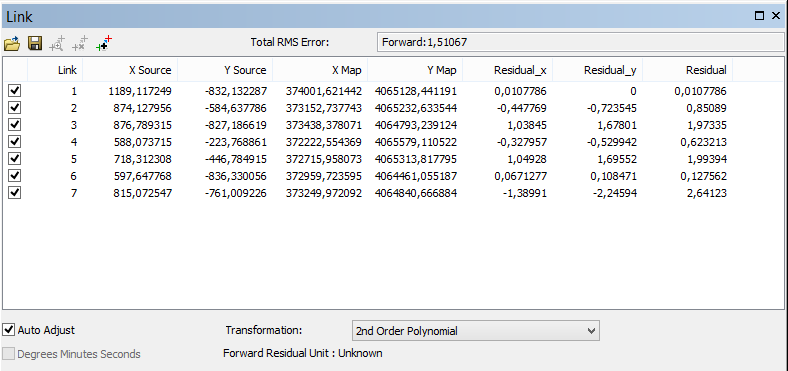Select X Source value 718,312308

click(x=143, y=159)
